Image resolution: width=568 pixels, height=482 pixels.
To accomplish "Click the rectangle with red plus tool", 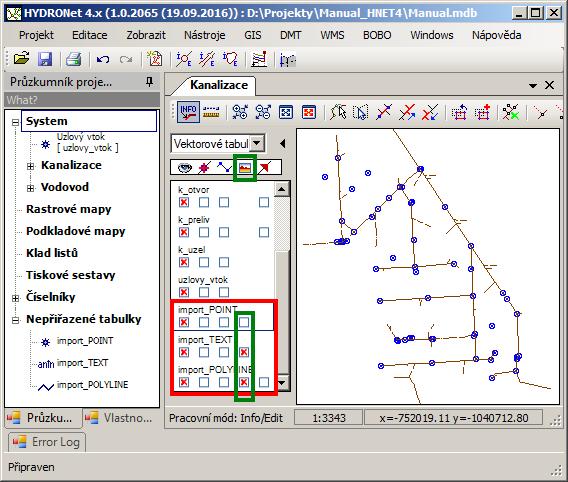I will click(483, 112).
